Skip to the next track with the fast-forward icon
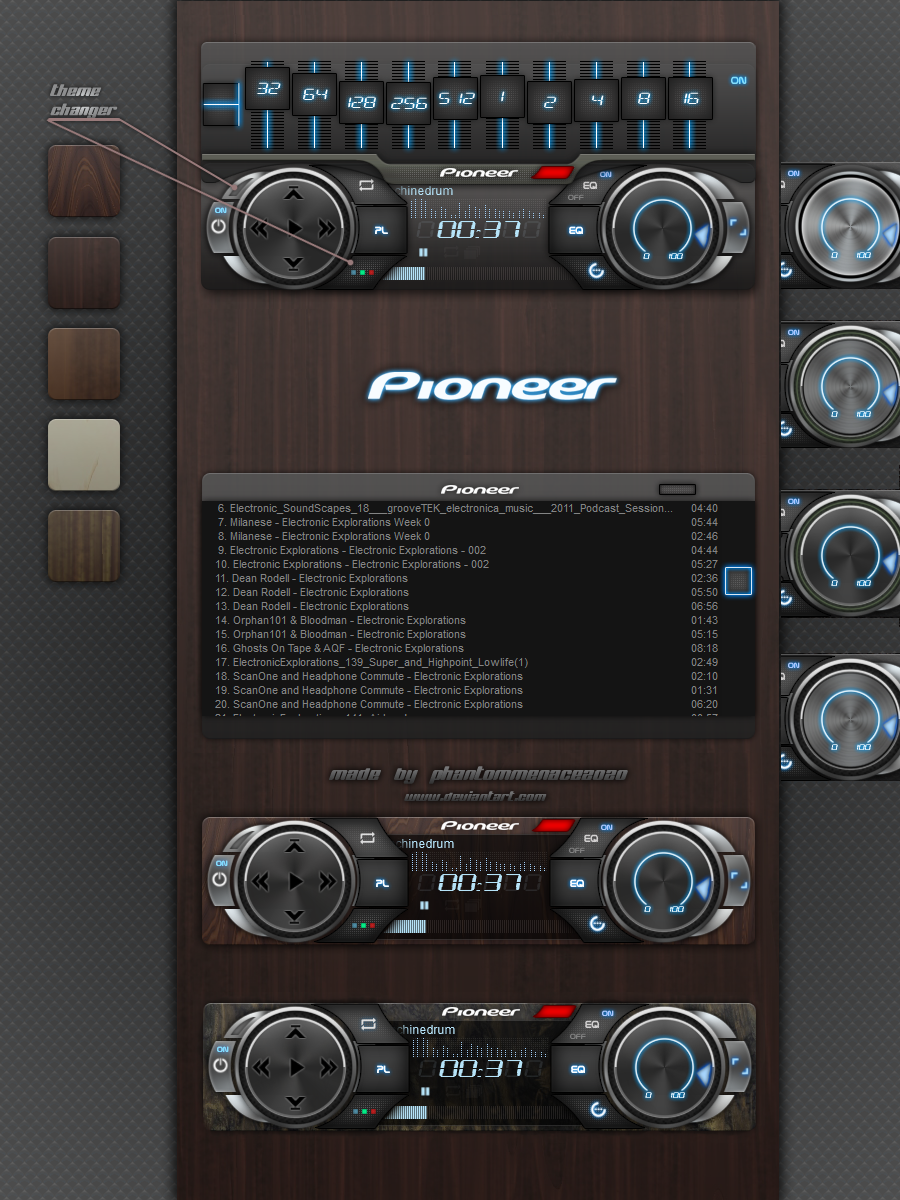Viewport: 900px width, 1200px height. coord(325,228)
